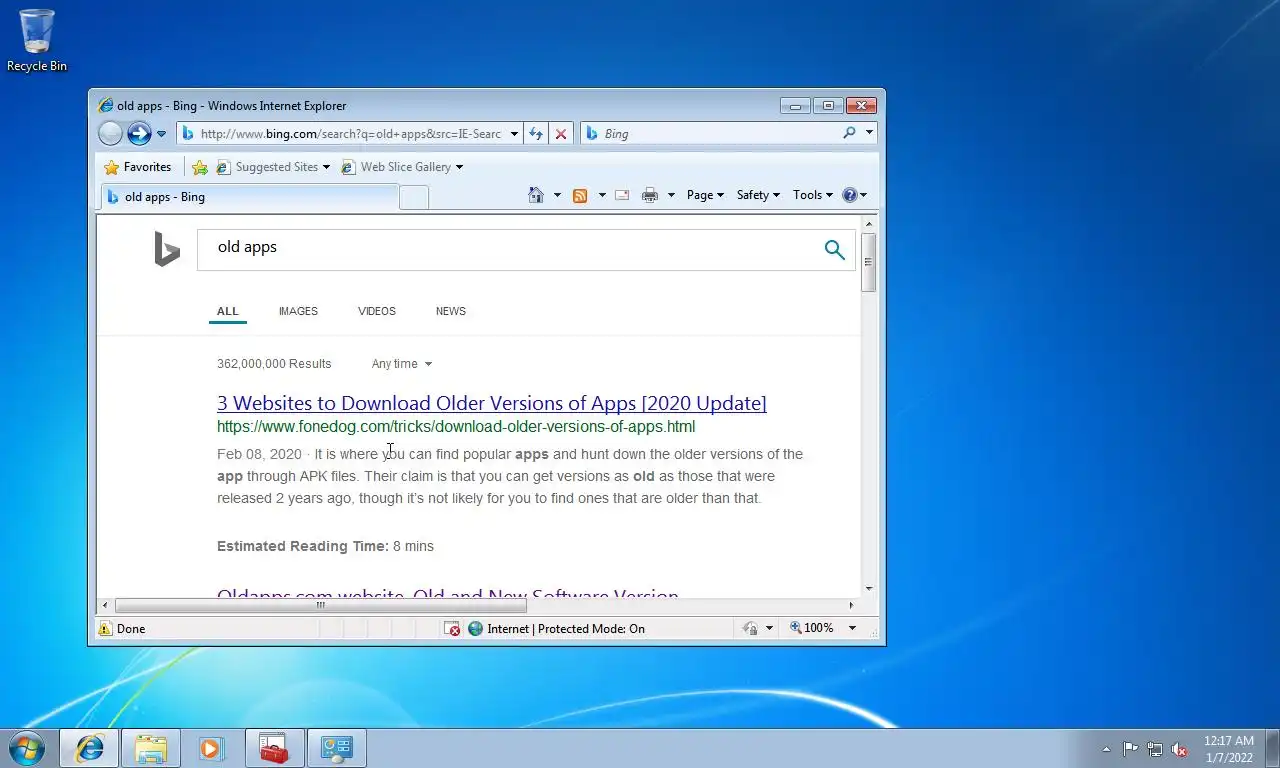Image resolution: width=1280 pixels, height=768 pixels.
Task: Click the Bing logo on the page
Action: tap(167, 249)
